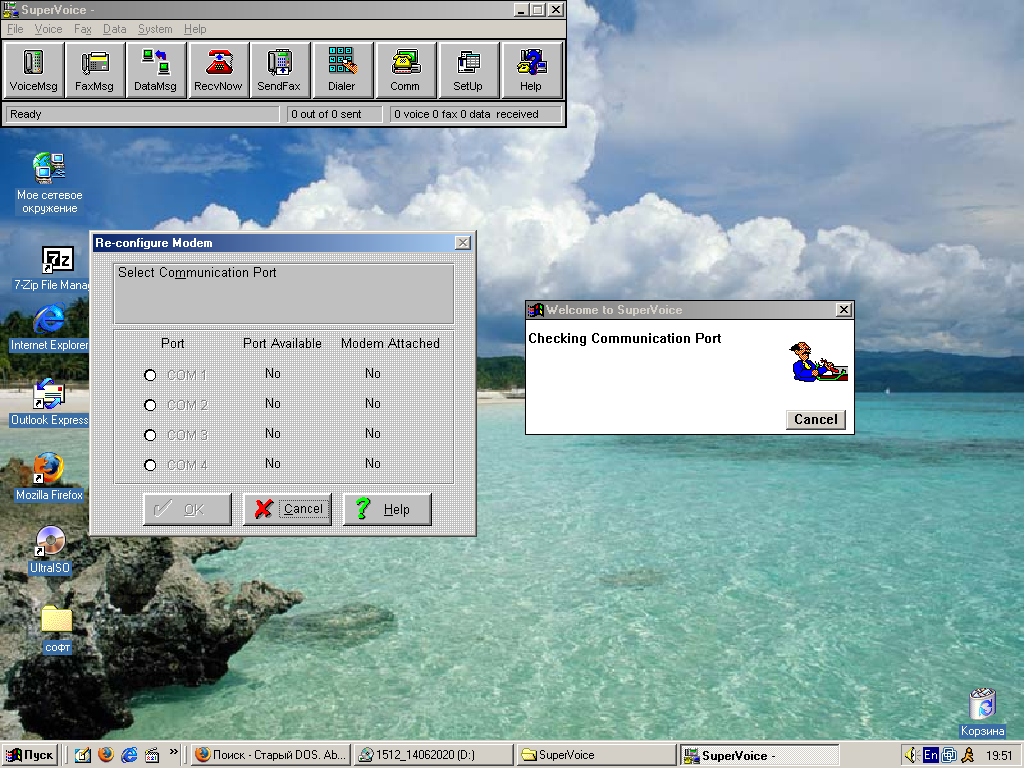Open the VoiceMsg toolbar icon

pos(34,70)
